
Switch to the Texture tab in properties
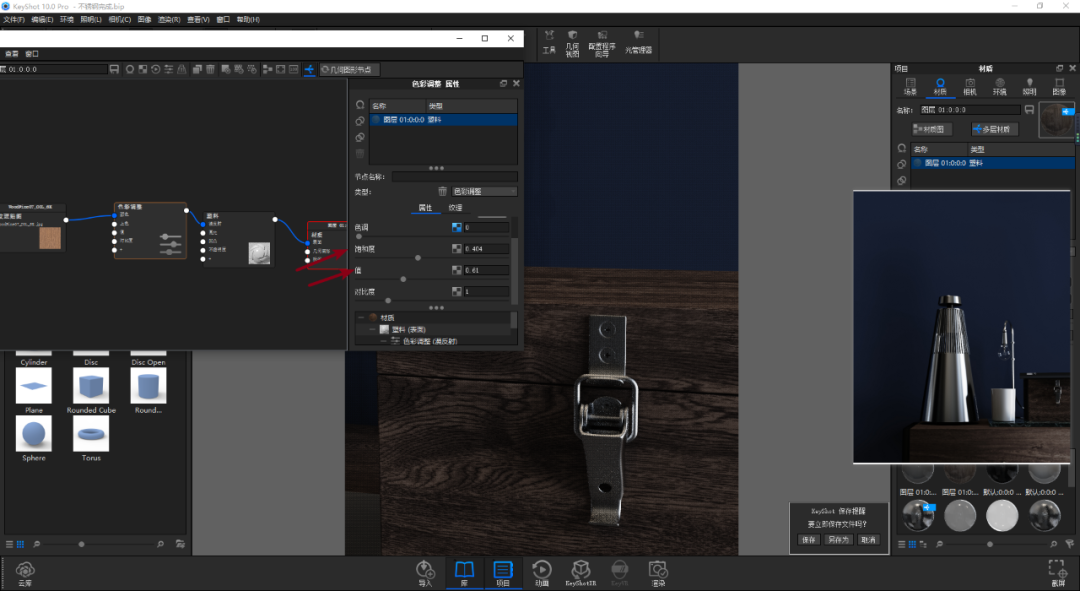click(455, 207)
